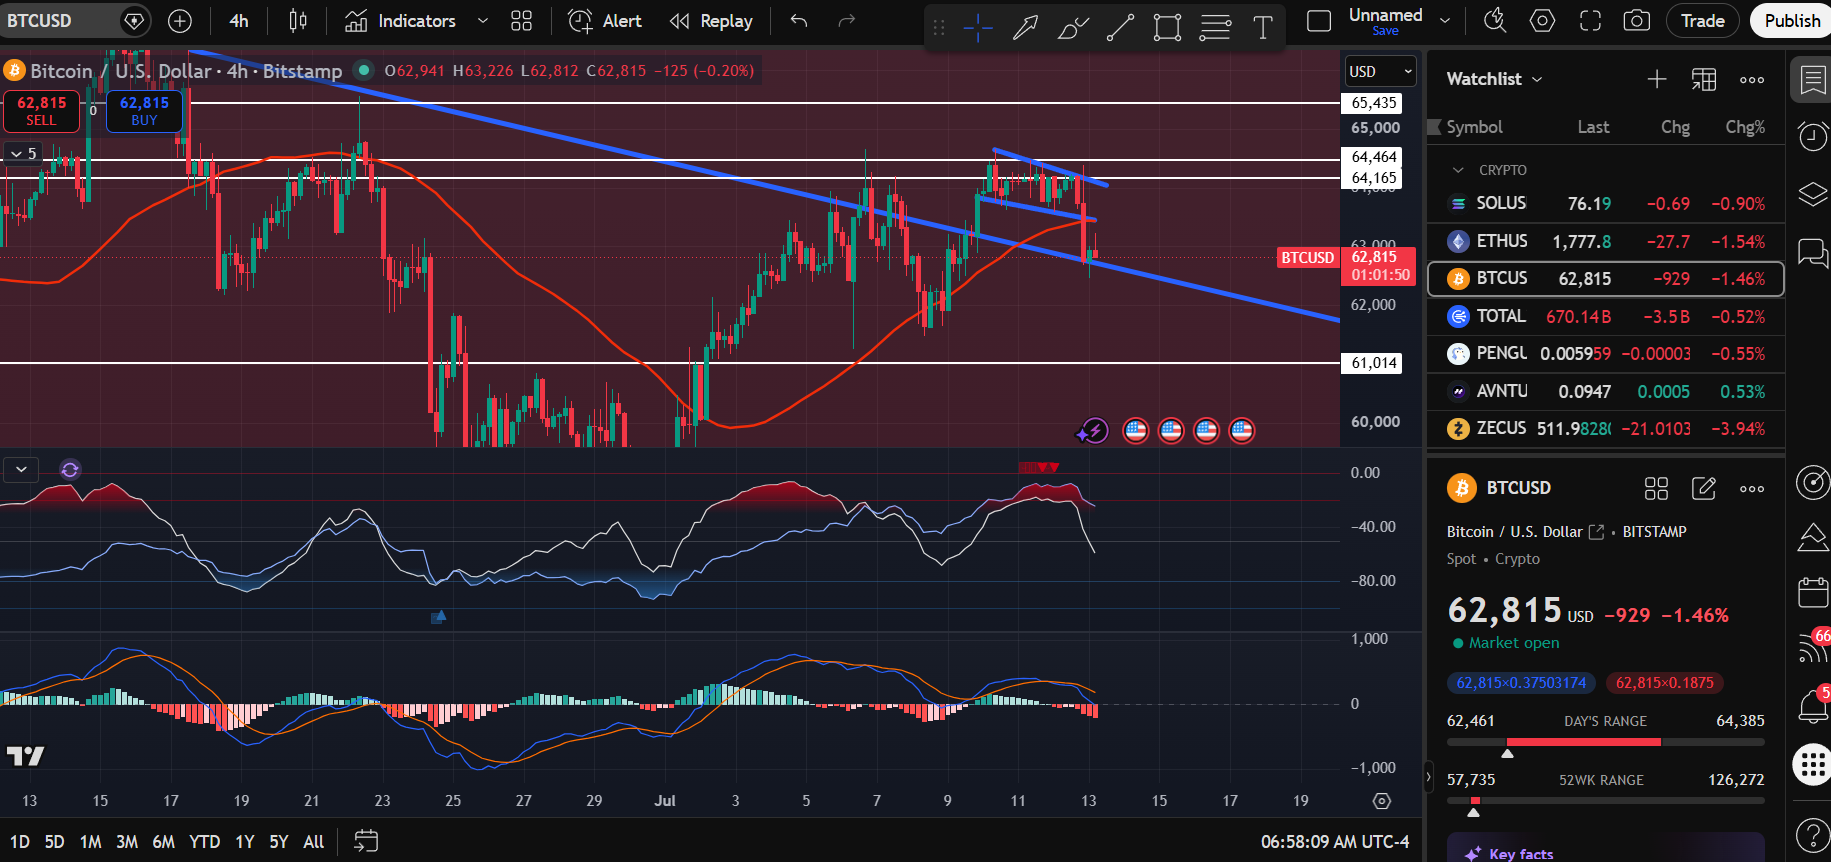1831x862 pixels.
Task: Open the candlestick chart style picker
Action: (x=298, y=21)
